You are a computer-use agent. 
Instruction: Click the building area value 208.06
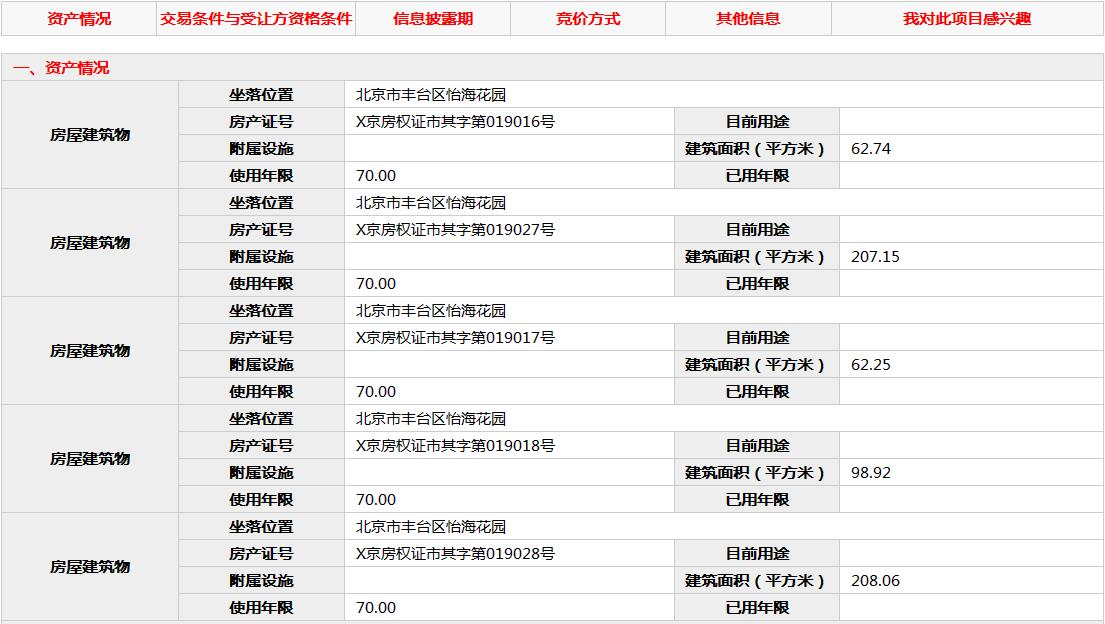(x=875, y=581)
